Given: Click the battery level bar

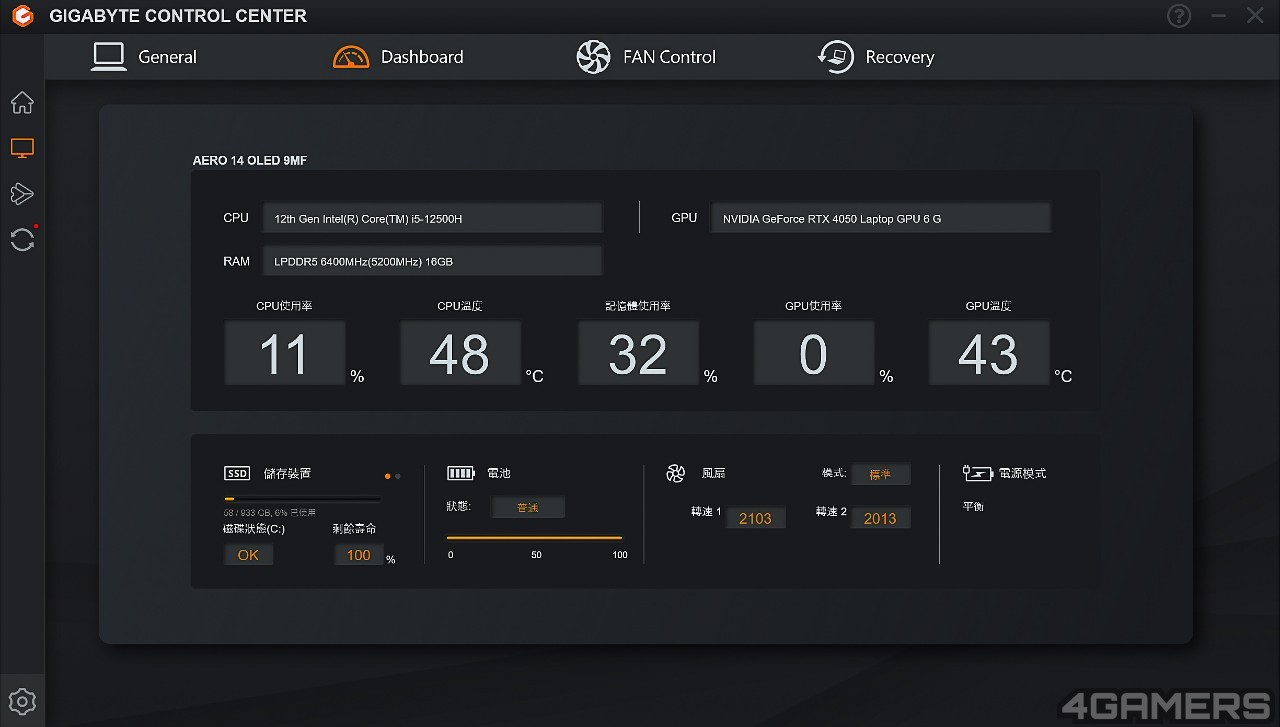Looking at the screenshot, I should (x=534, y=538).
